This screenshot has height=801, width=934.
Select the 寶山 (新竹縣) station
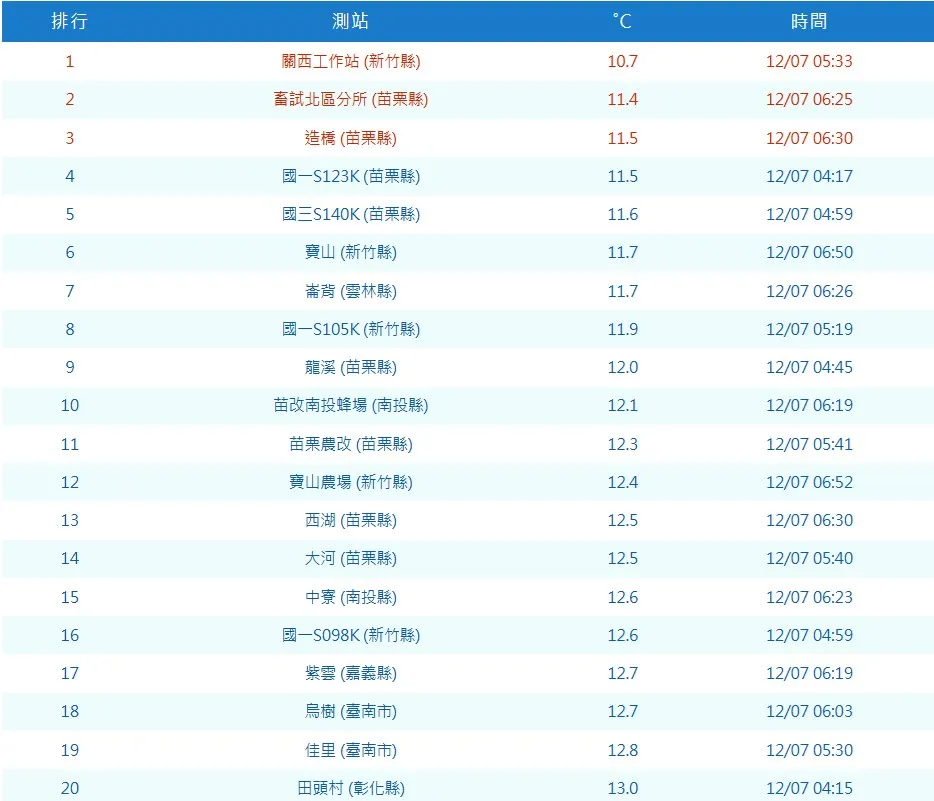coord(349,252)
